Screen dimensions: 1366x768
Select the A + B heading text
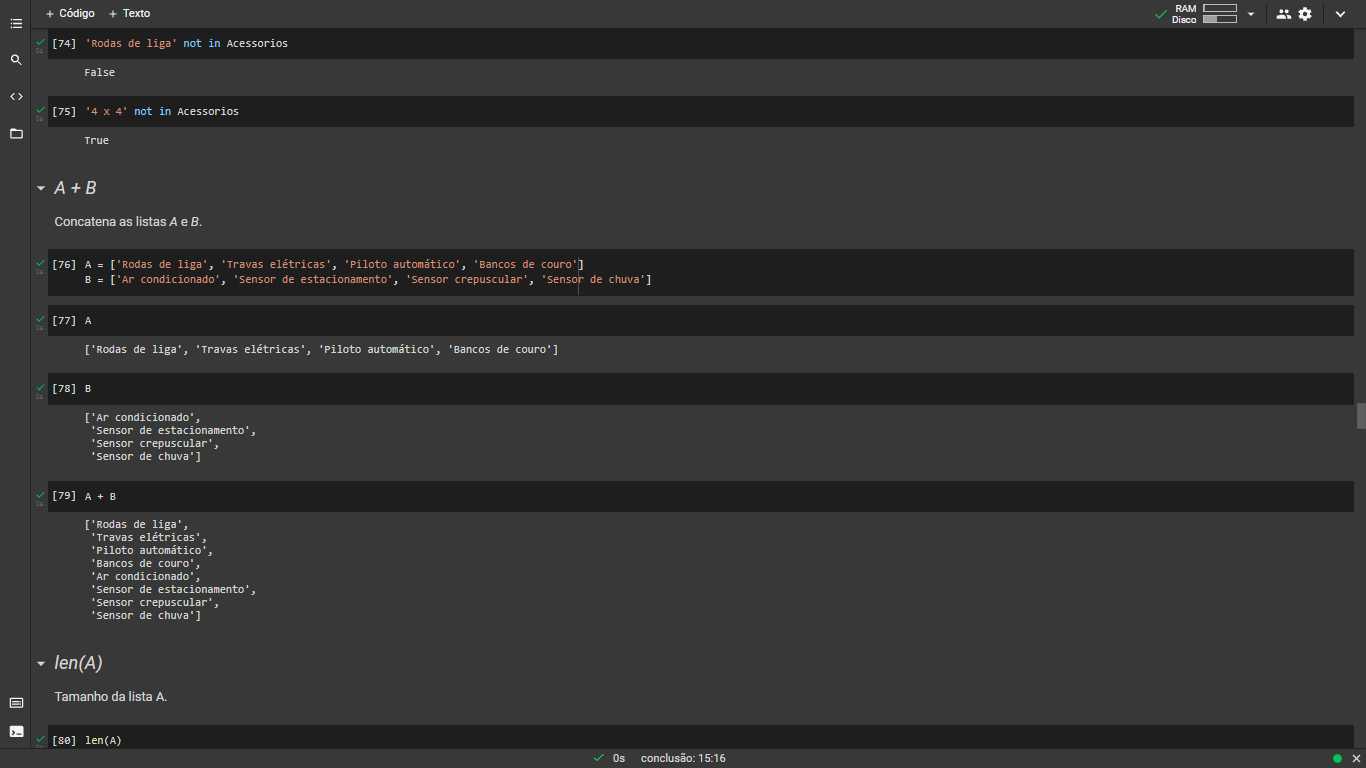(75, 188)
